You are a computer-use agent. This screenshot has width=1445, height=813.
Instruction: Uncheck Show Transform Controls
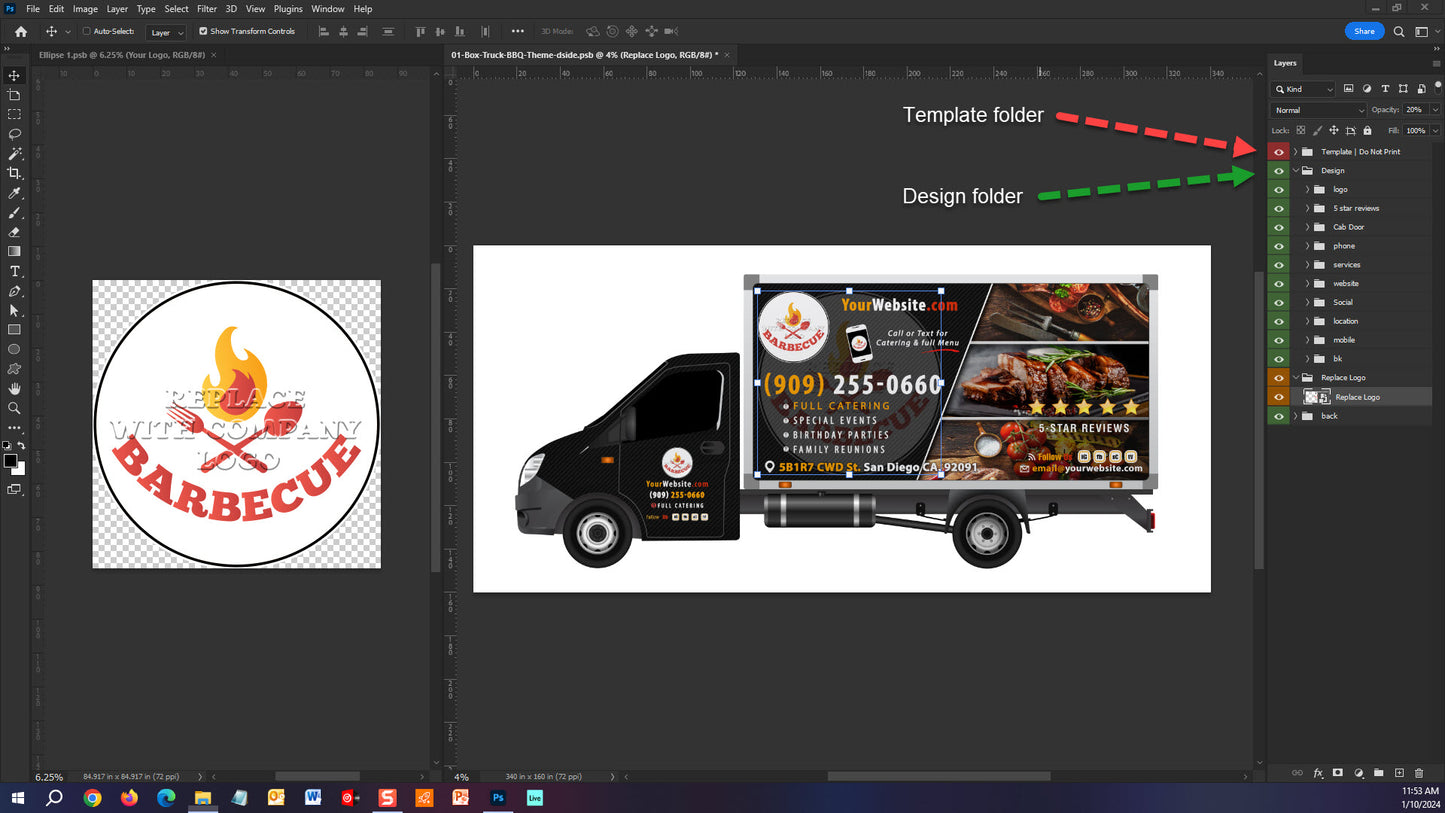click(203, 31)
